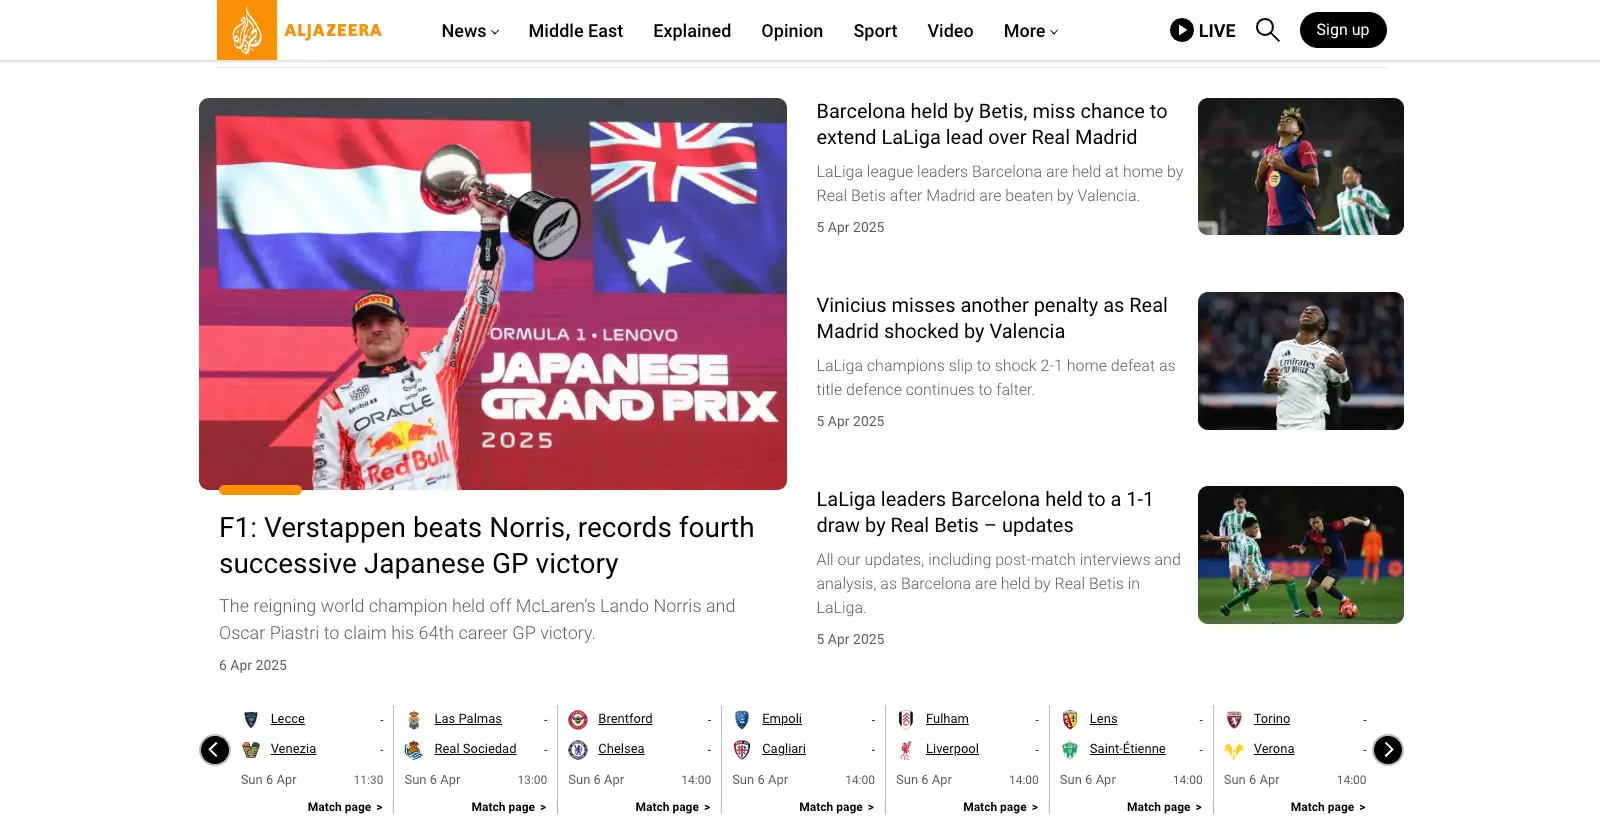1600x840 pixels.
Task: Click the Torino club crest
Action: [1234, 720]
